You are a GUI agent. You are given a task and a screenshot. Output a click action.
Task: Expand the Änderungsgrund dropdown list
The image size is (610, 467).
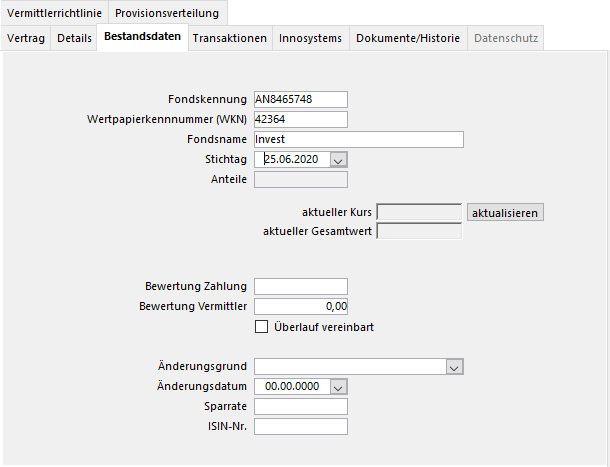coord(455,367)
